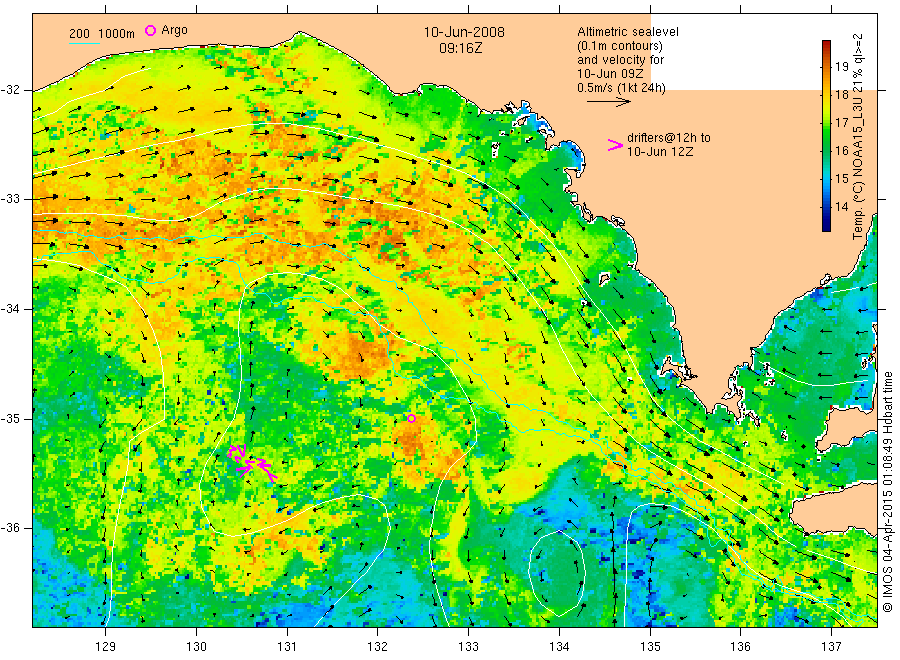900x660 pixels.
Task: Click the closed white sea-level contour near 134°E
Action: click(x=557, y=574)
